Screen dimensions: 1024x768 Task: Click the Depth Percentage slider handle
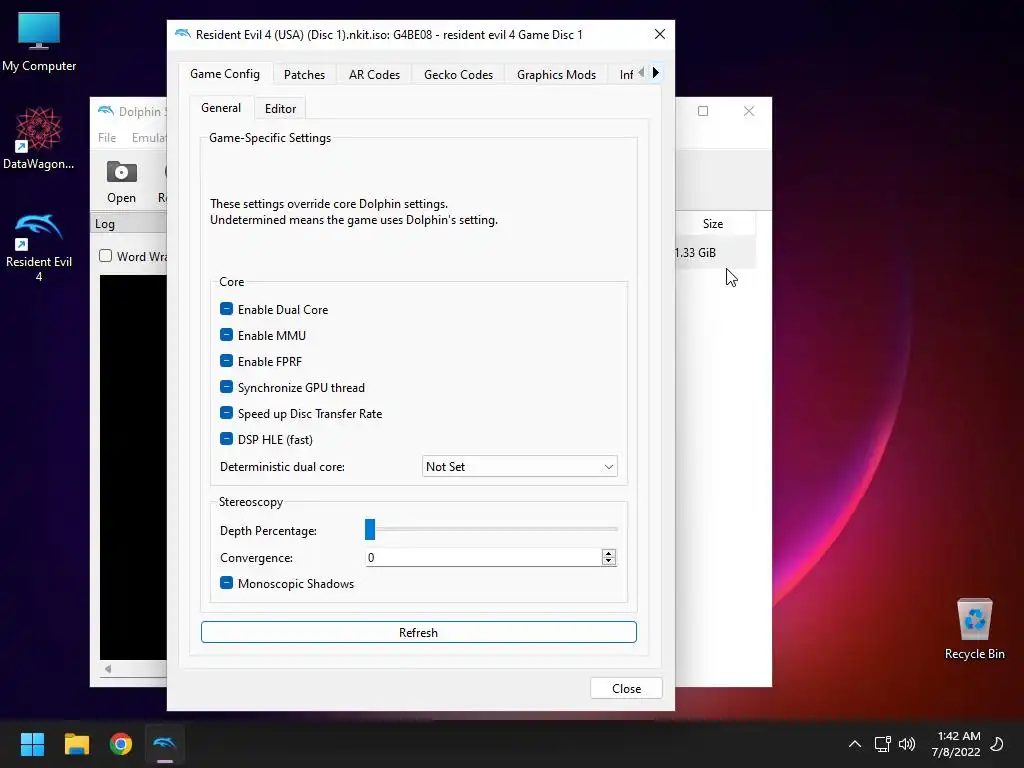[x=370, y=530]
